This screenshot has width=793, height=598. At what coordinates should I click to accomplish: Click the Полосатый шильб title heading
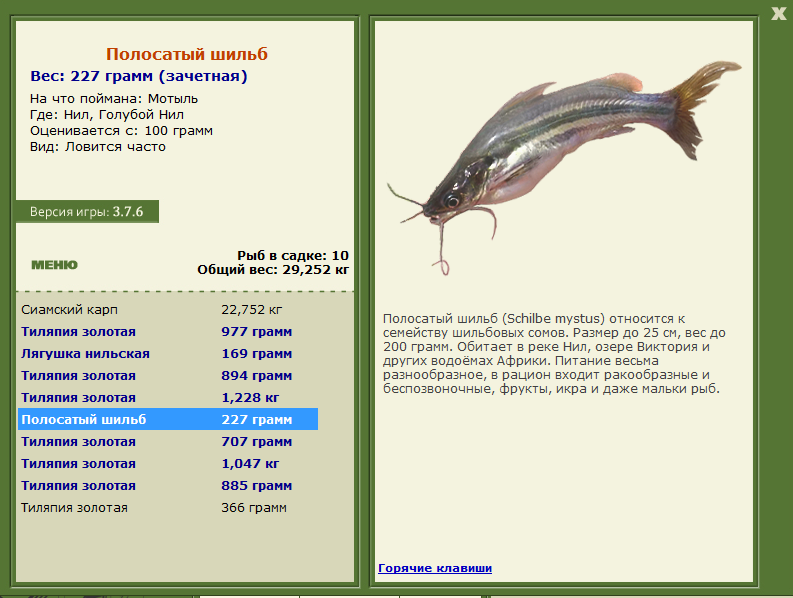click(x=187, y=54)
